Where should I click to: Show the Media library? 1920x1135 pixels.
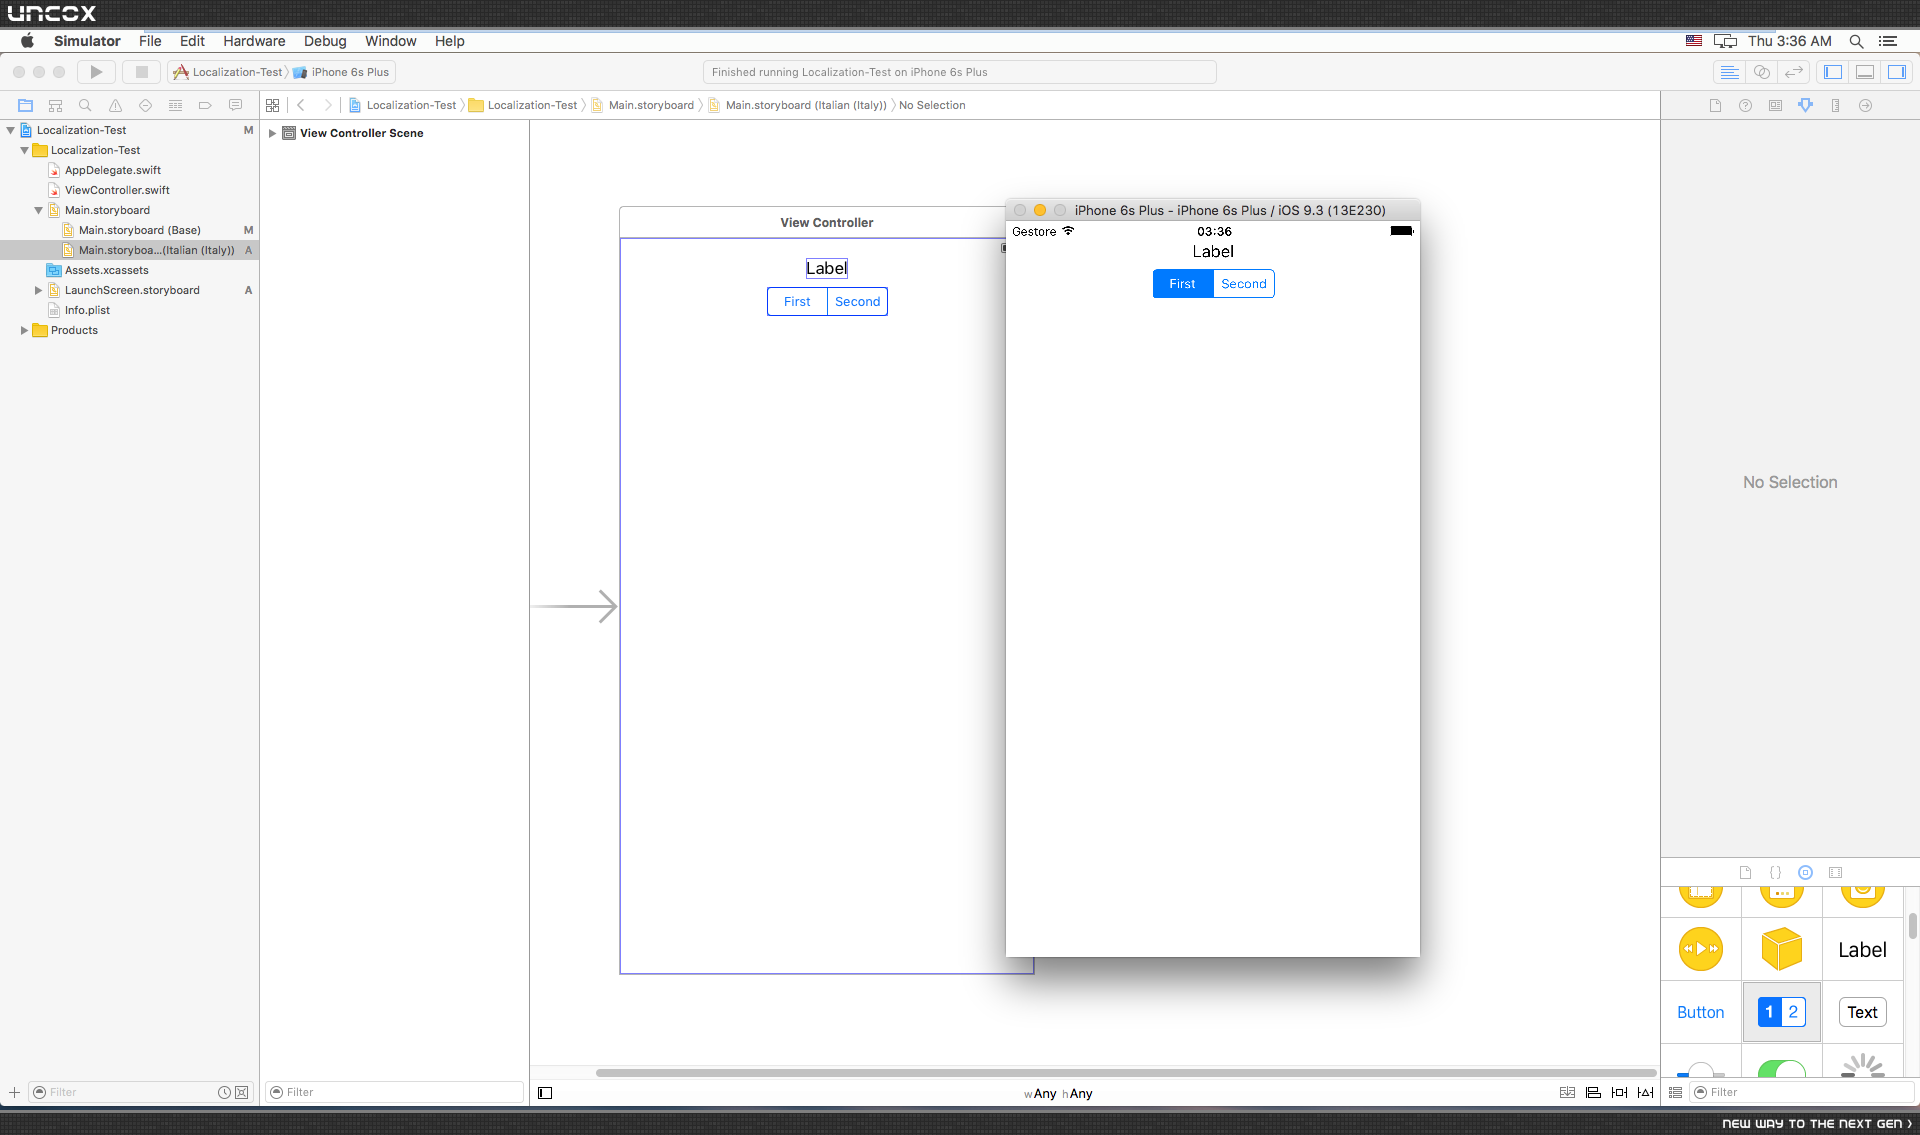[1836, 872]
